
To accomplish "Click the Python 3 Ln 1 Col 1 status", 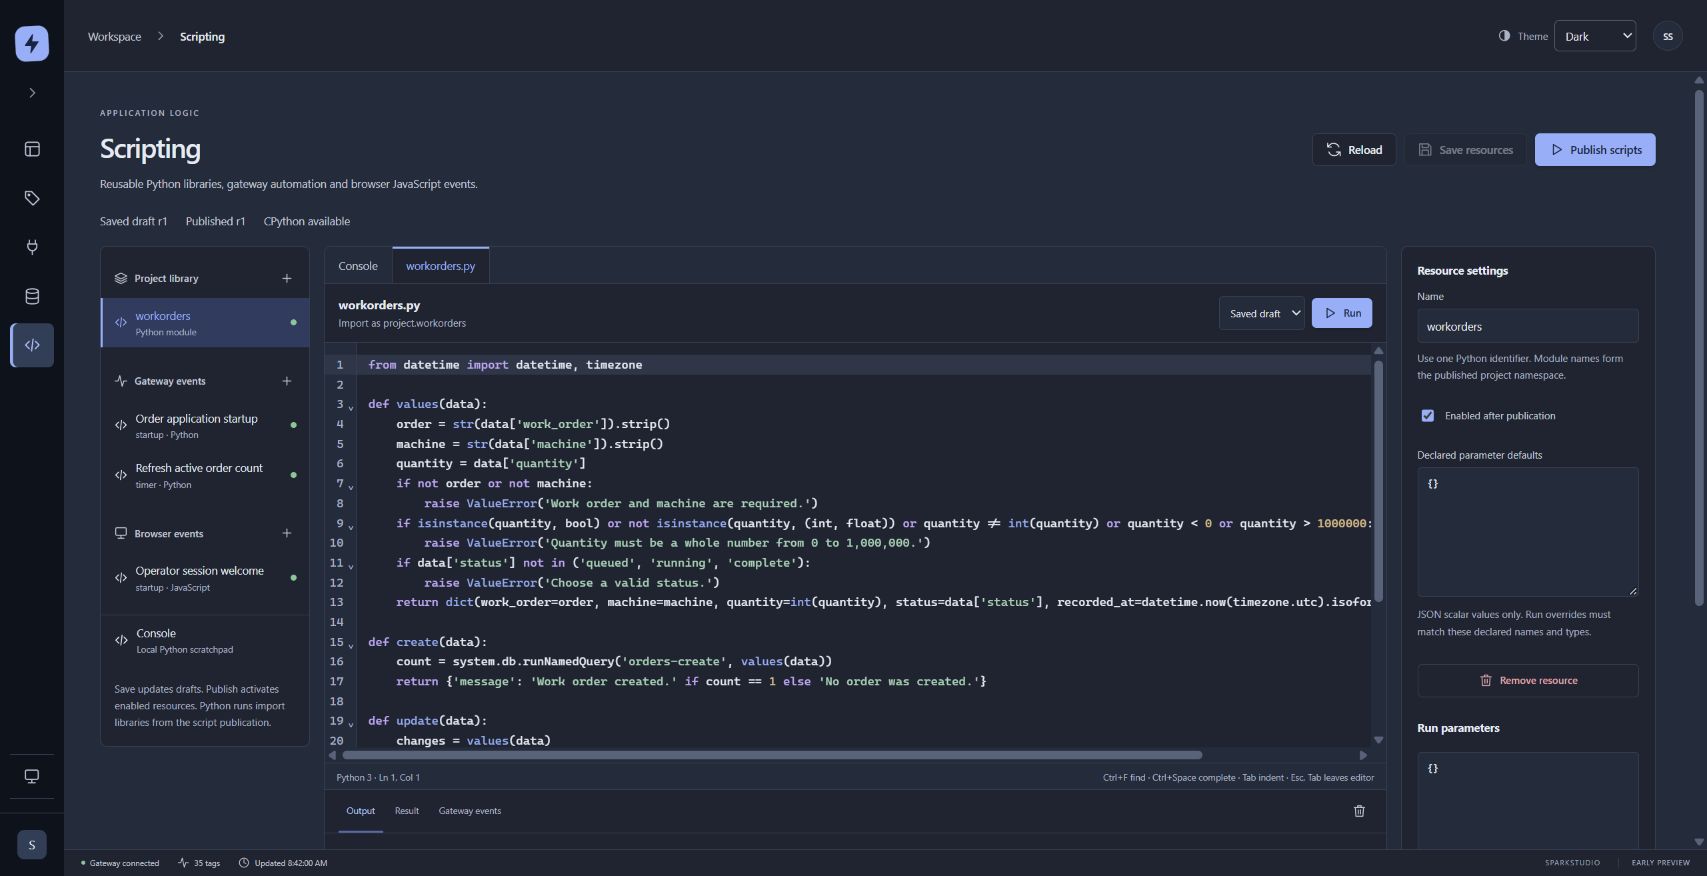I will 378,777.
